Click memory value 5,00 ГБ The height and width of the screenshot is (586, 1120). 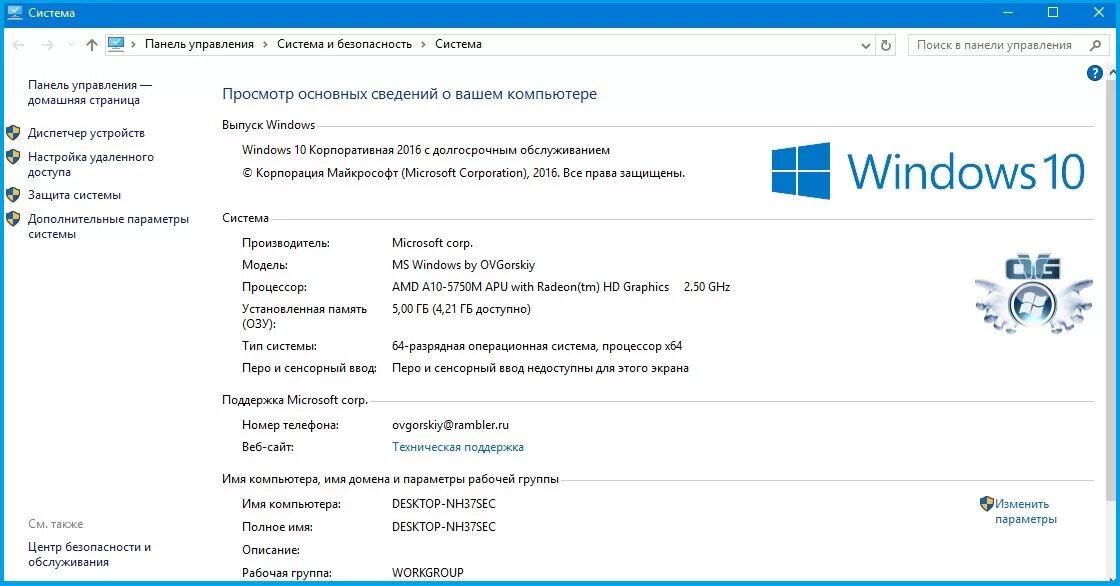point(461,309)
